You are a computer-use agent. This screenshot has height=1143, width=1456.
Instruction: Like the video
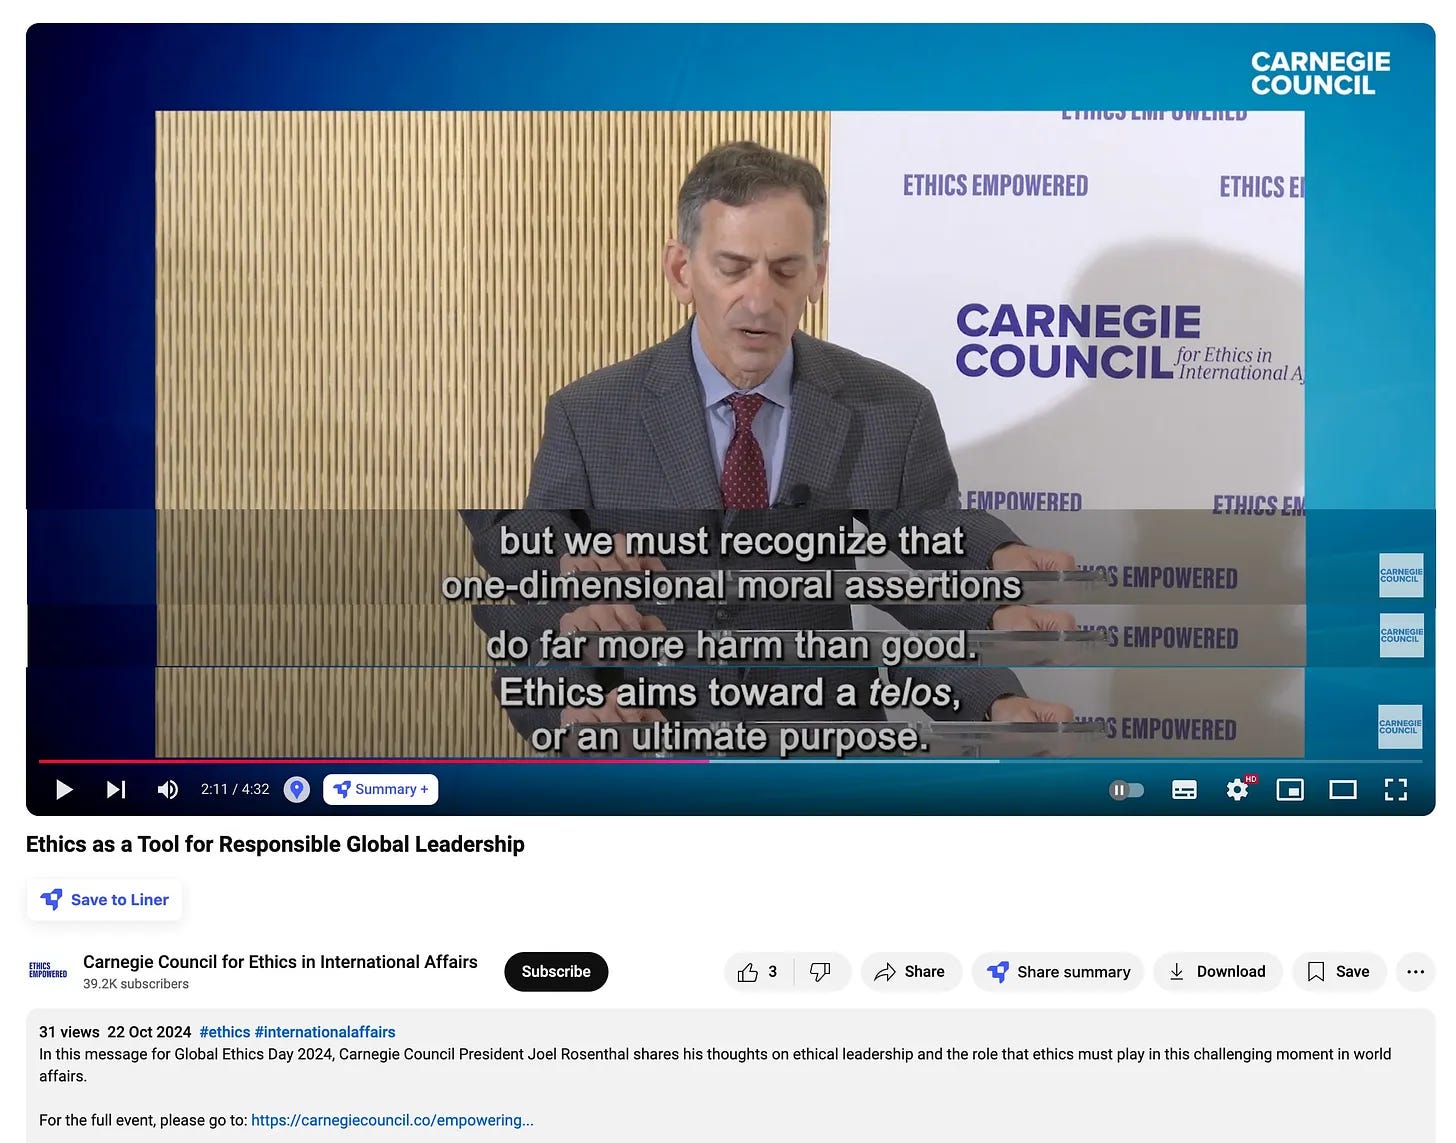[759, 972]
